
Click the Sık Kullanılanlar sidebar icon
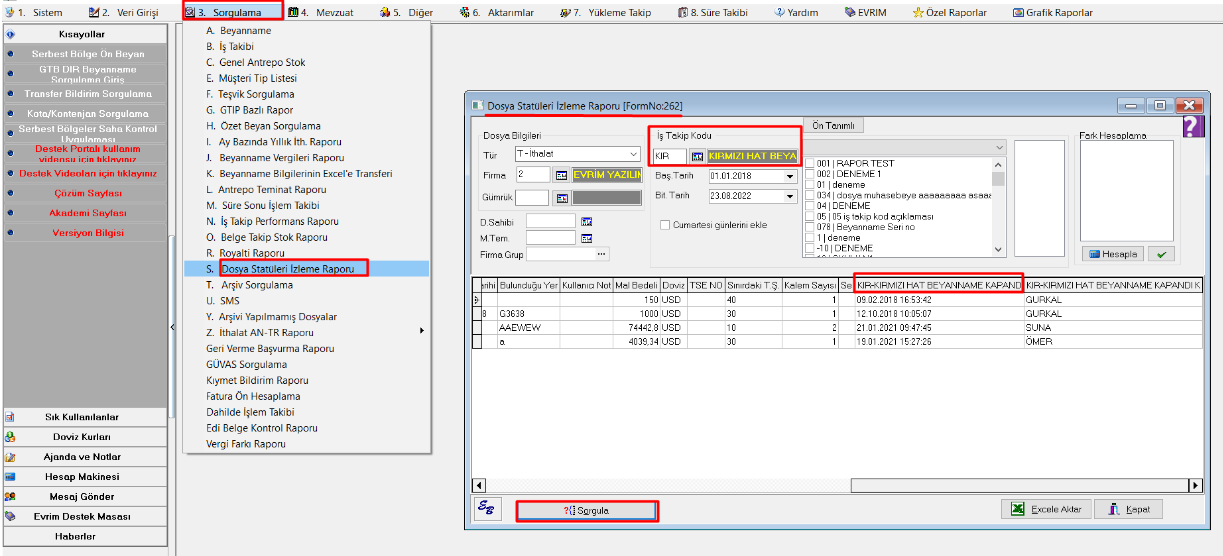[10, 416]
